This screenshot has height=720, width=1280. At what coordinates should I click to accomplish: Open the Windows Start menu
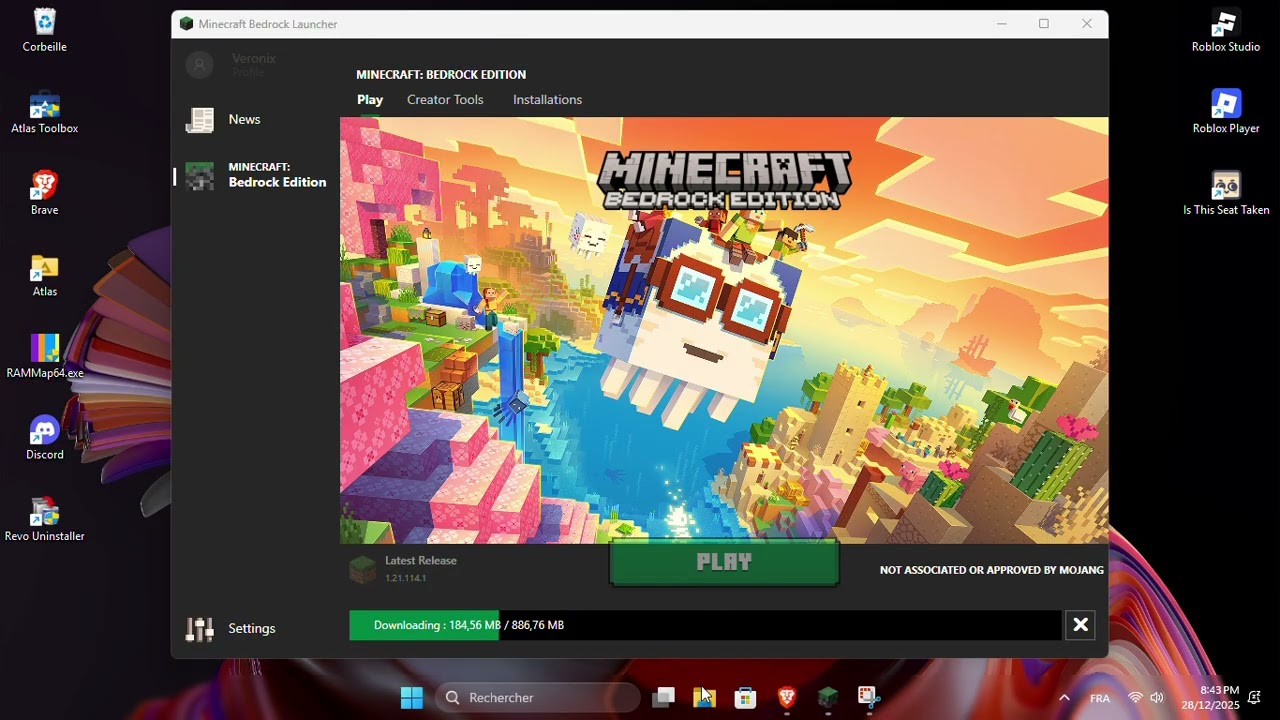[411, 698]
